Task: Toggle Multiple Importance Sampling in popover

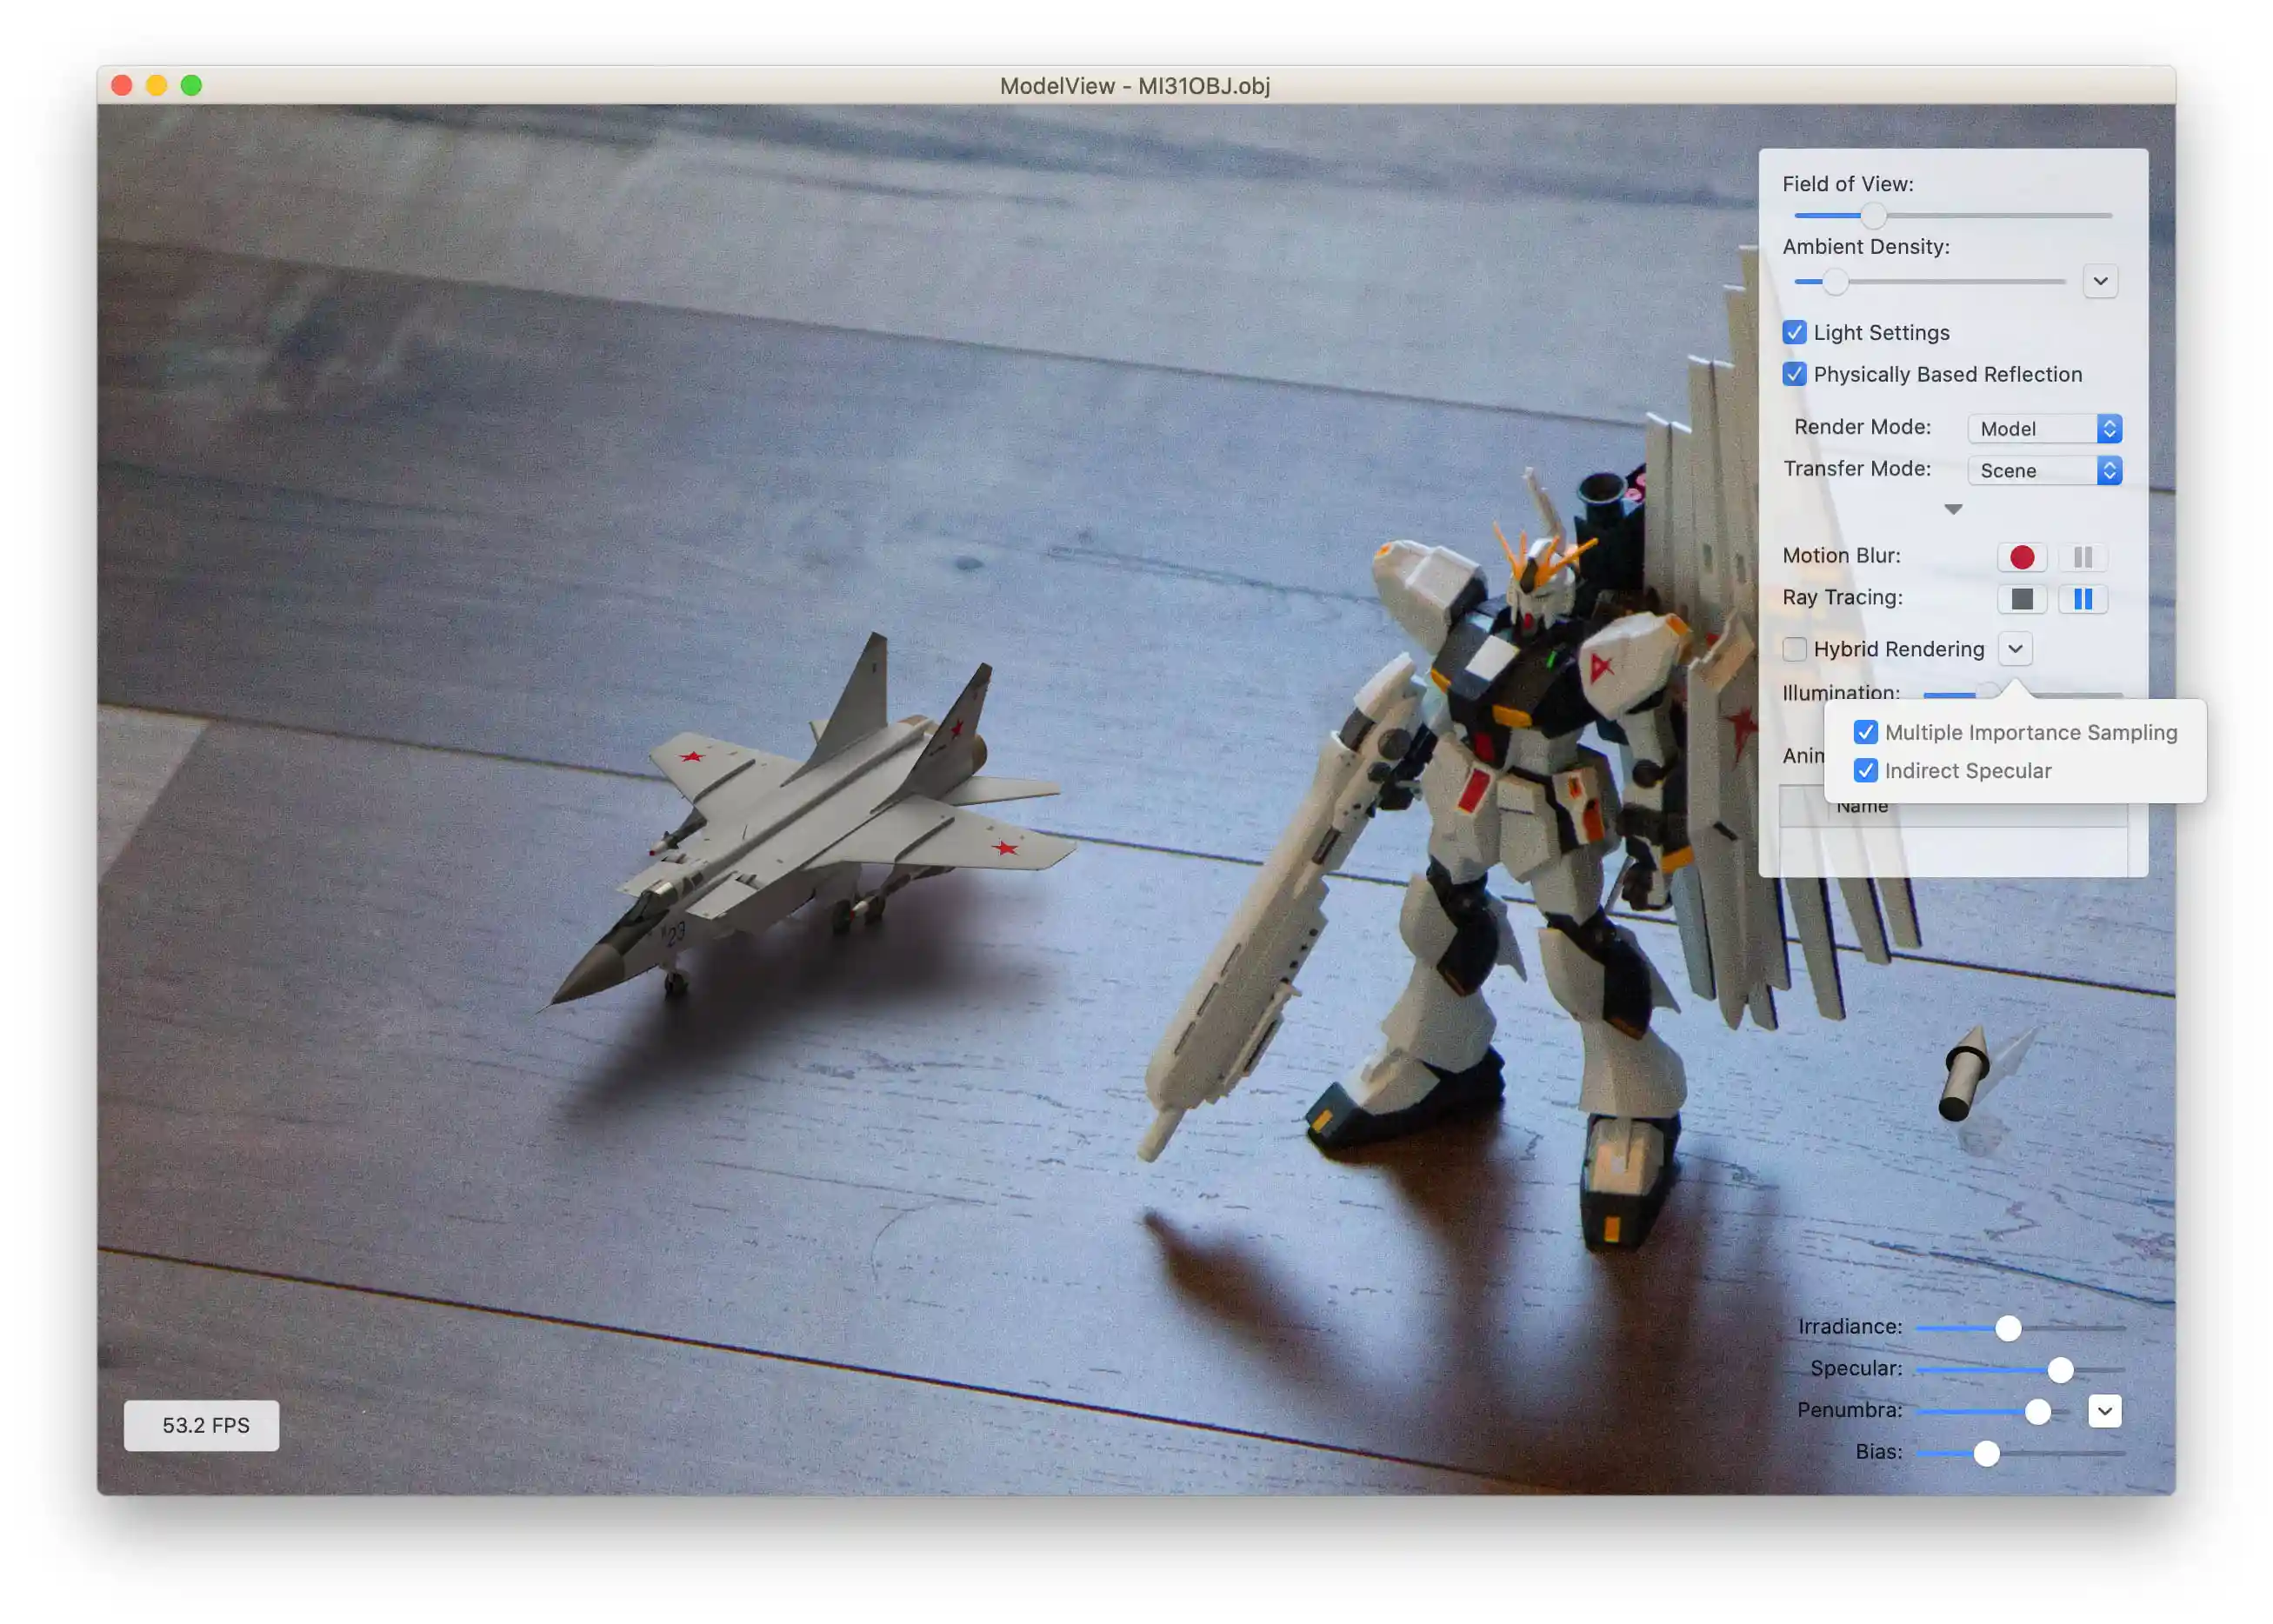Action: tap(1865, 732)
